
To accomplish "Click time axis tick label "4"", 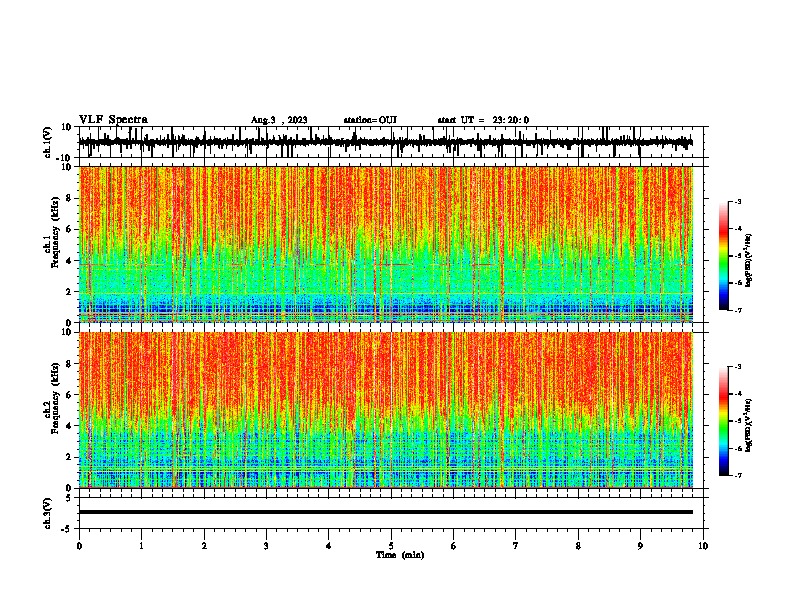I will click(329, 546).
